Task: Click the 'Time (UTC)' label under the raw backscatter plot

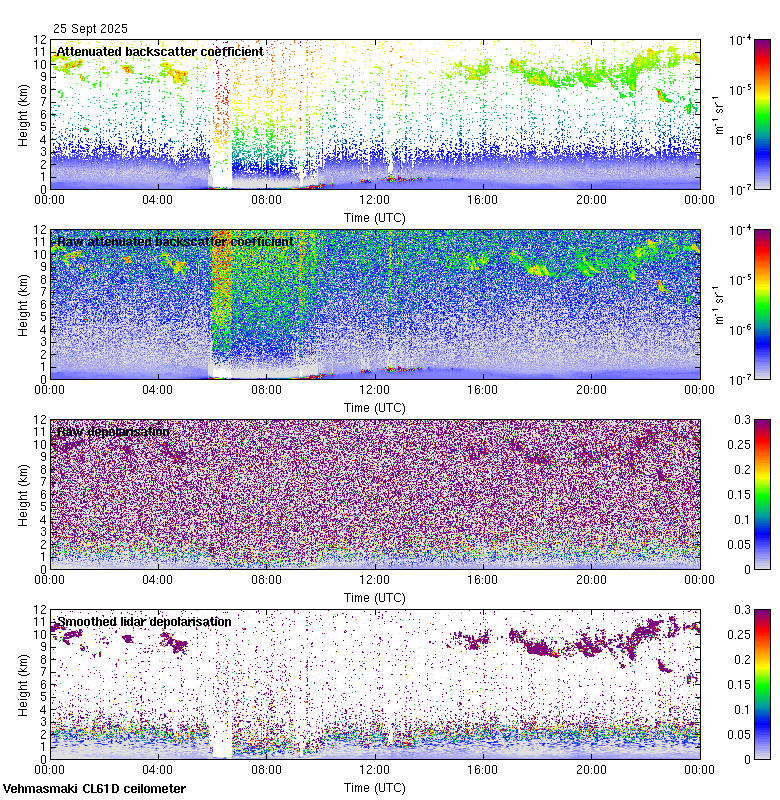Action: [374, 408]
